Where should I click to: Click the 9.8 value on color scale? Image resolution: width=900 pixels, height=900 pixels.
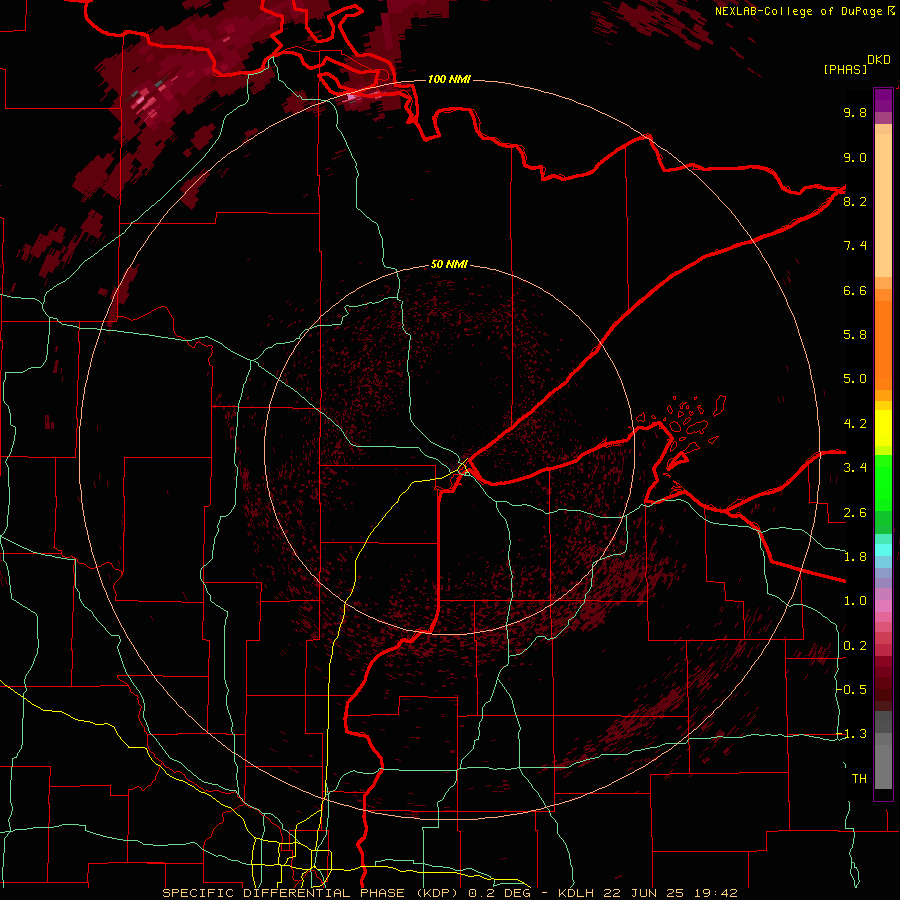(x=855, y=112)
